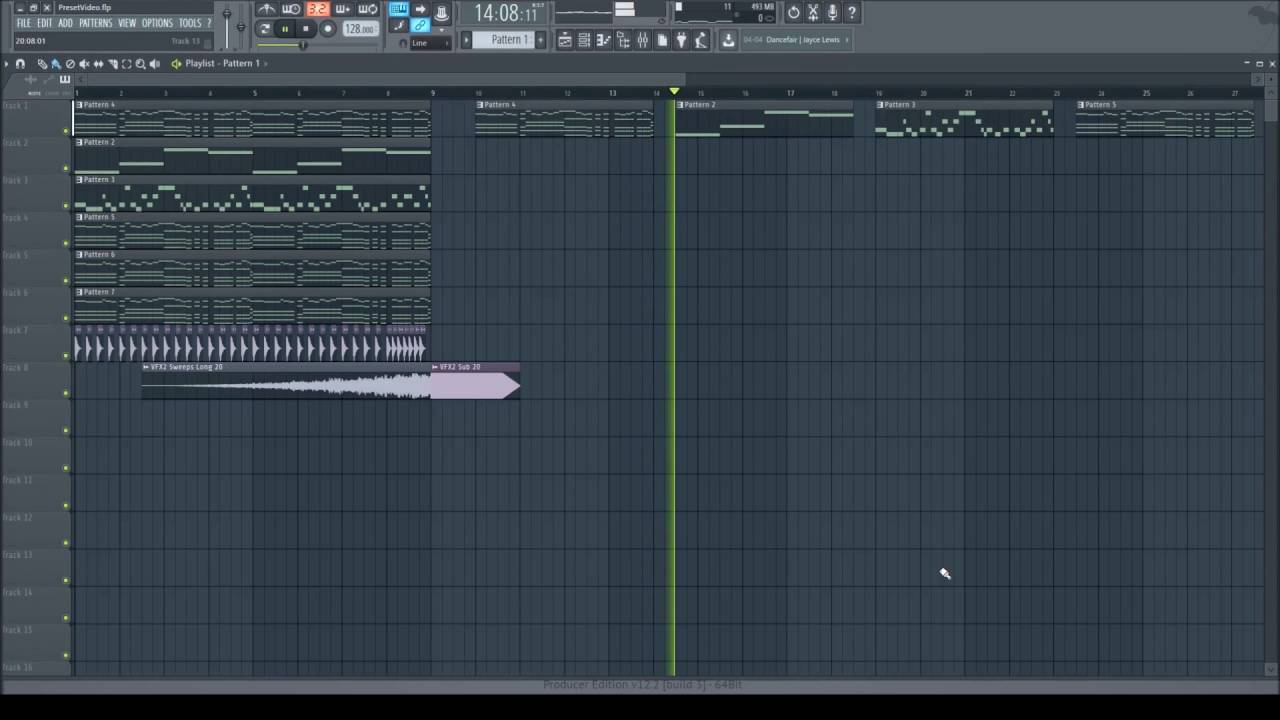Image resolution: width=1280 pixels, height=720 pixels.
Task: Mute Track 4 via its green dot
Action: pyautogui.click(x=67, y=243)
